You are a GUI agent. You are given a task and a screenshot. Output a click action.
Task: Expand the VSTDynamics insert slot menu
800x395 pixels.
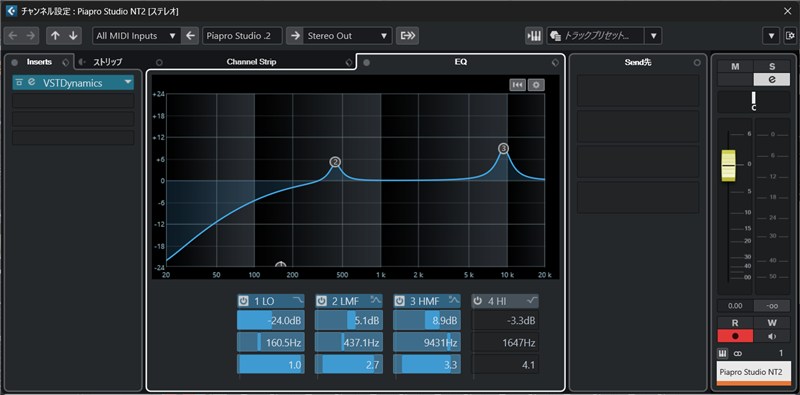tap(127, 82)
